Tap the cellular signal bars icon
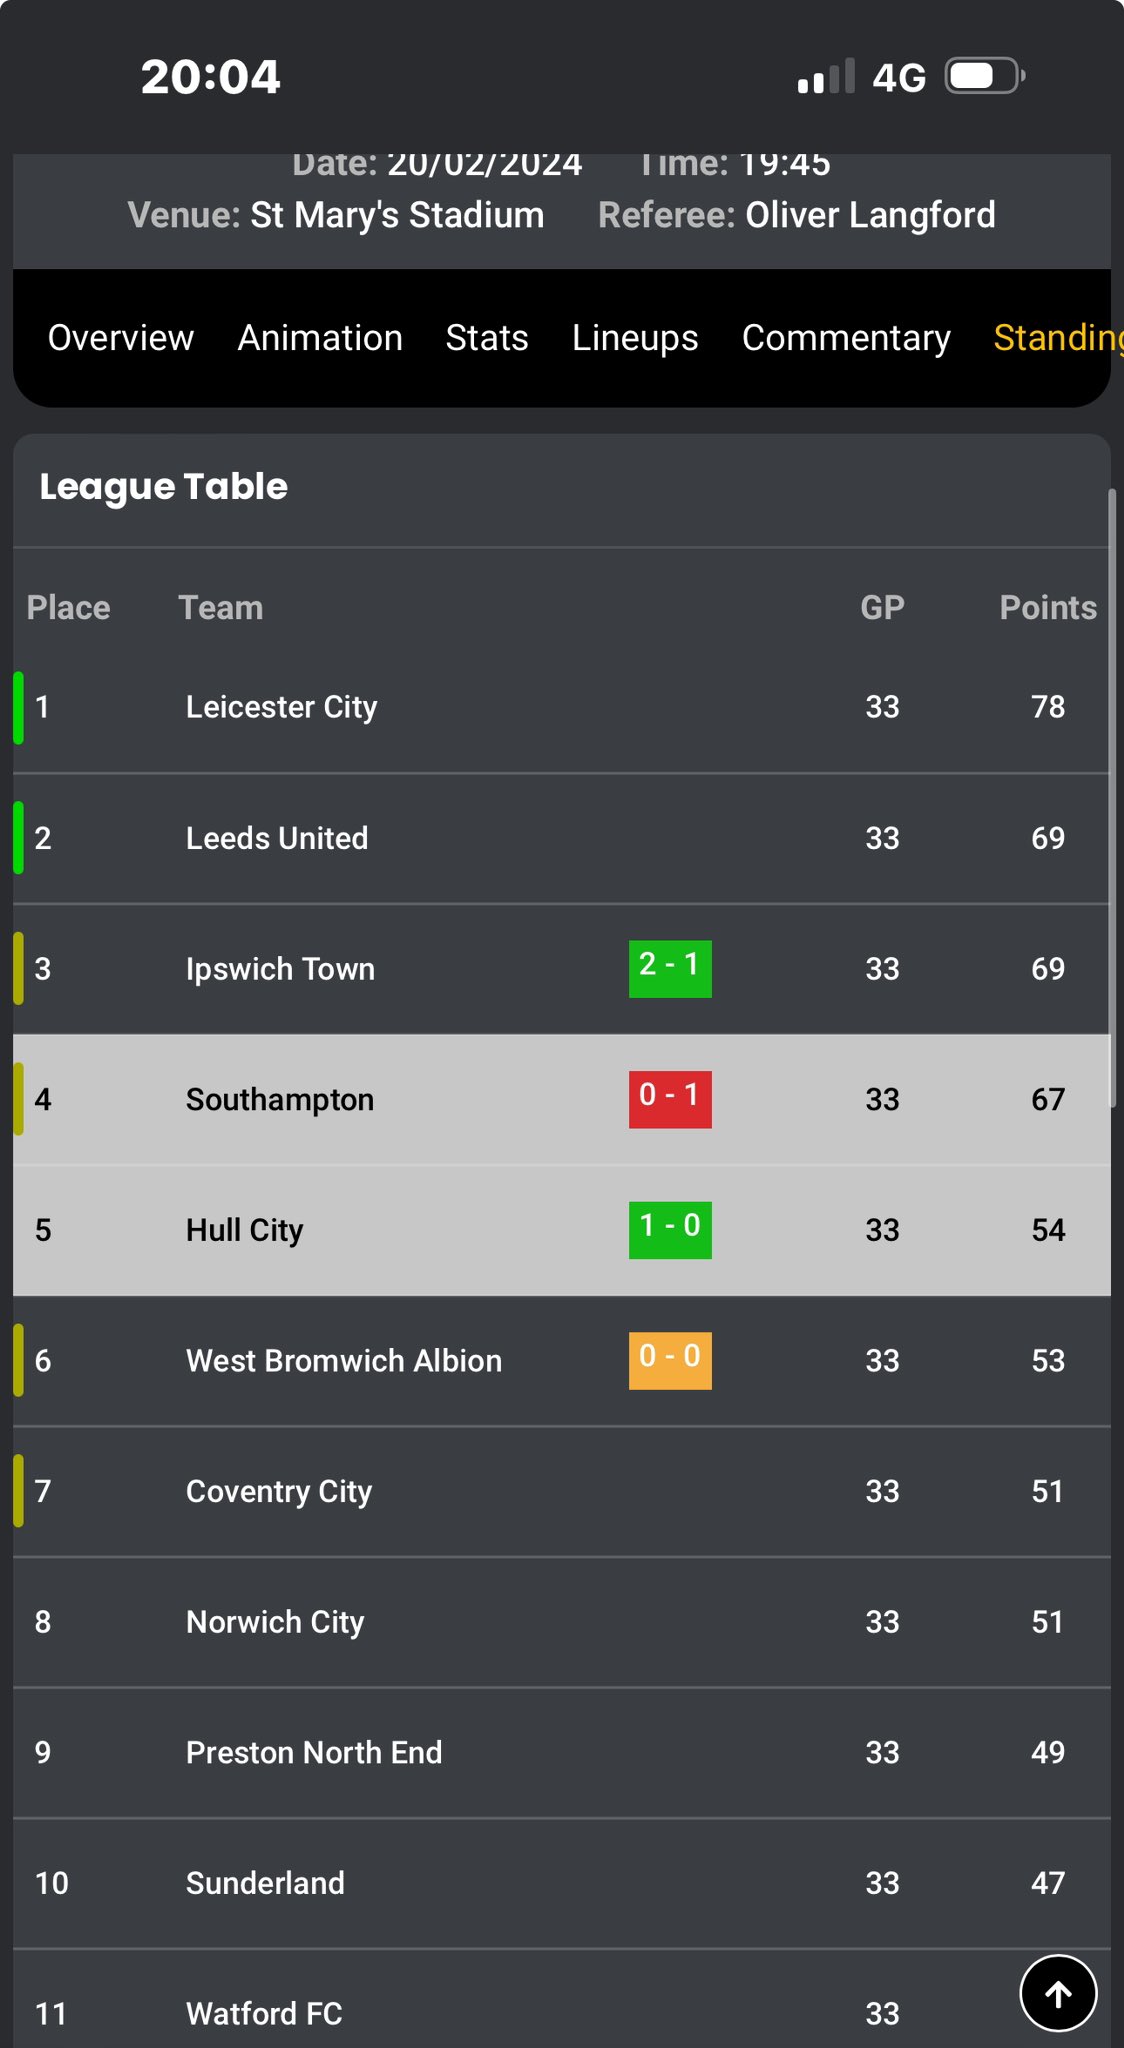1124x2048 pixels. 826,76
